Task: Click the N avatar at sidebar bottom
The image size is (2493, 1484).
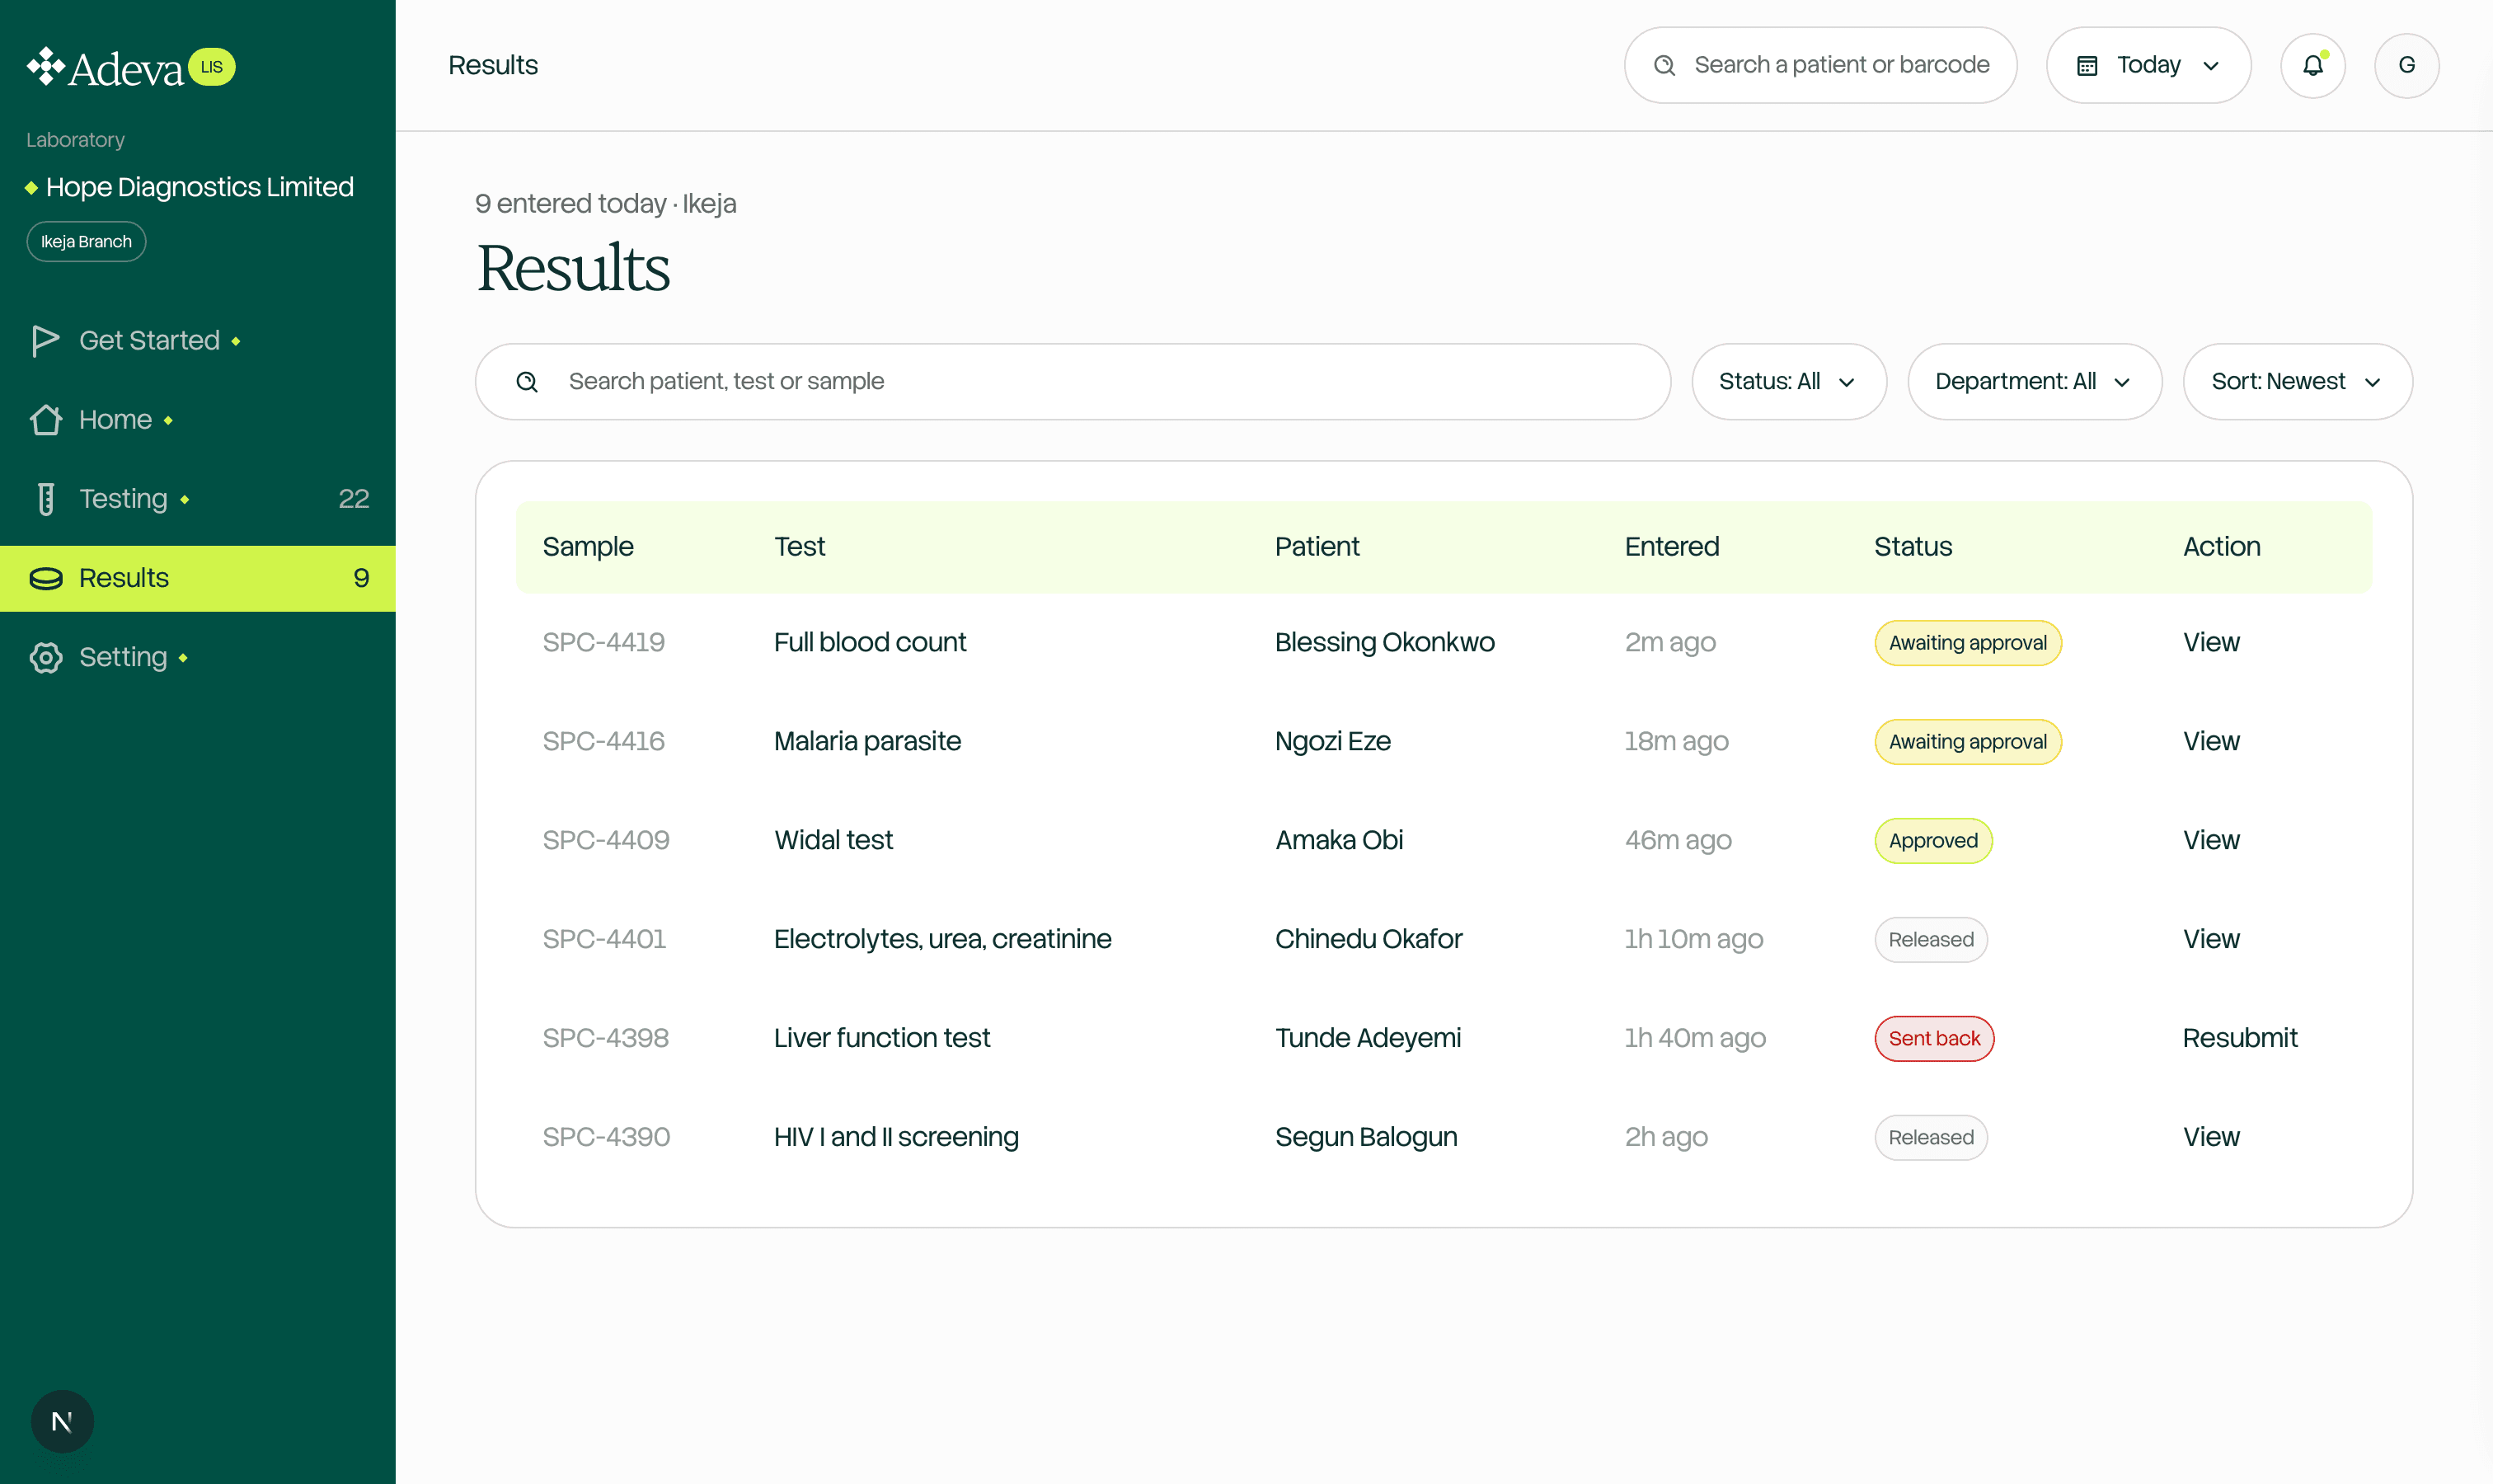Action: point(62,1421)
